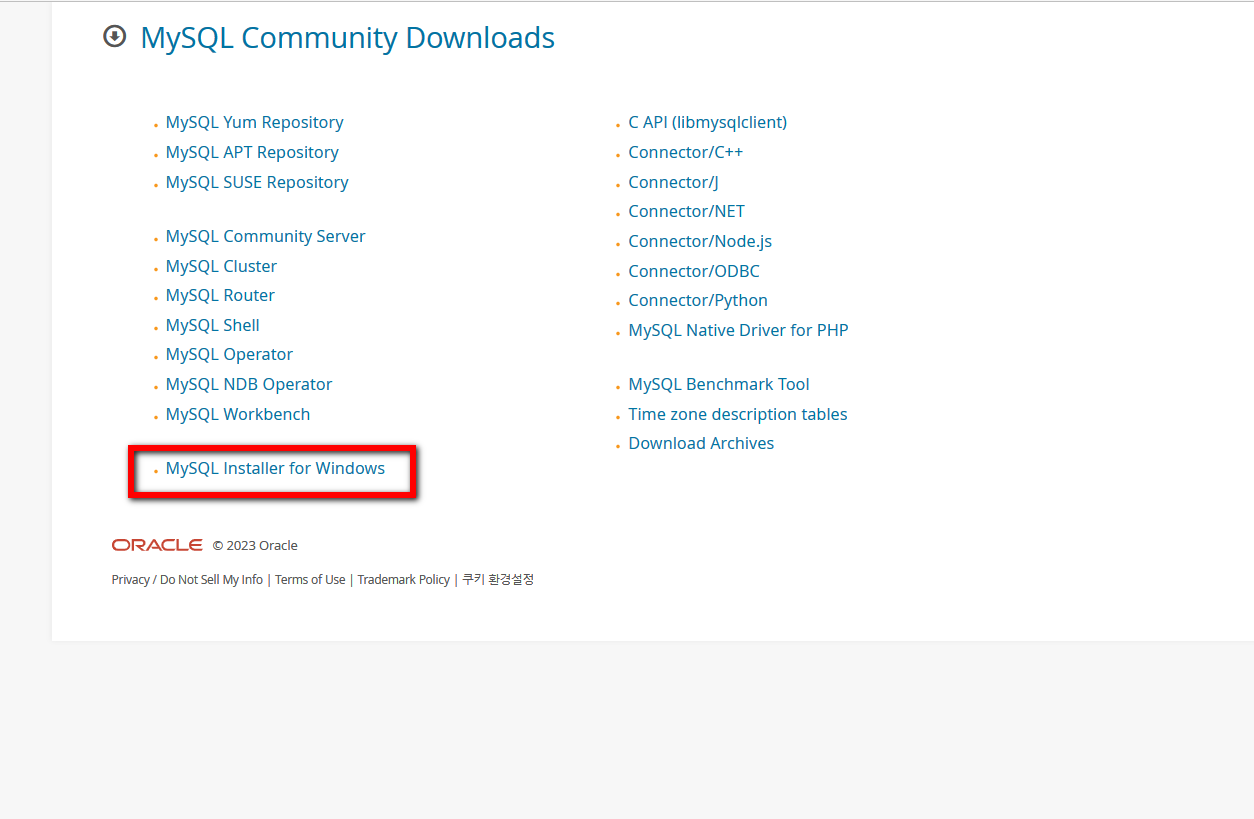Open the MySQL Benchmark Tool link
The image size is (1254, 819).
point(719,385)
